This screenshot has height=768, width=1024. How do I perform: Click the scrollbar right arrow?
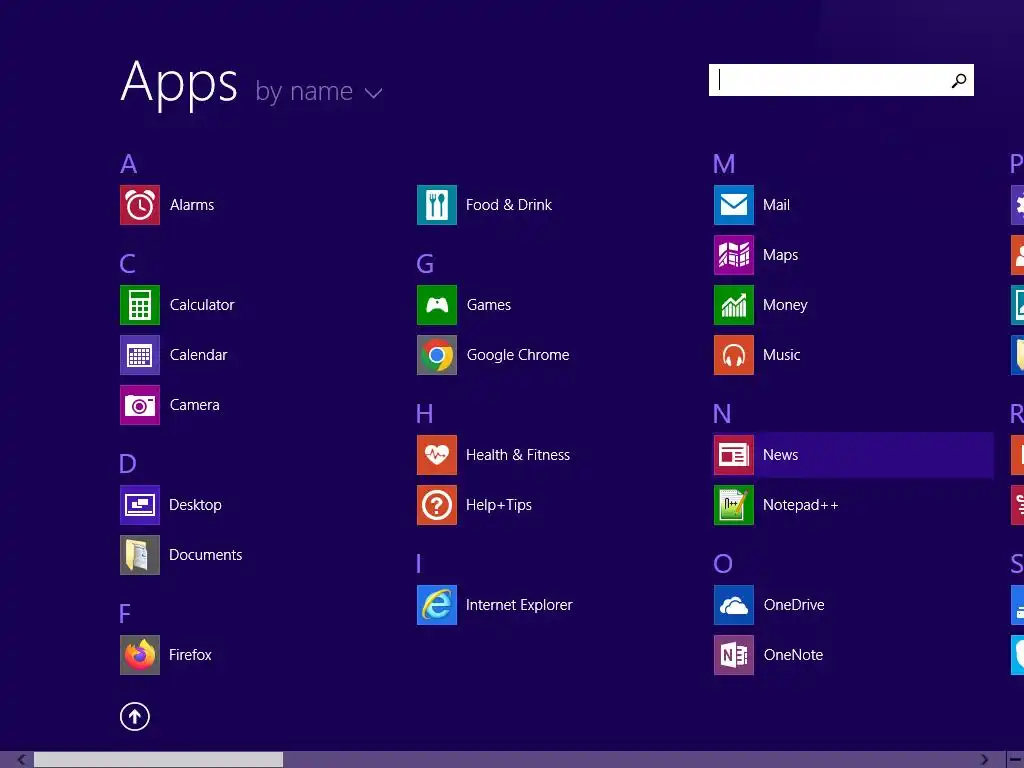(x=984, y=760)
